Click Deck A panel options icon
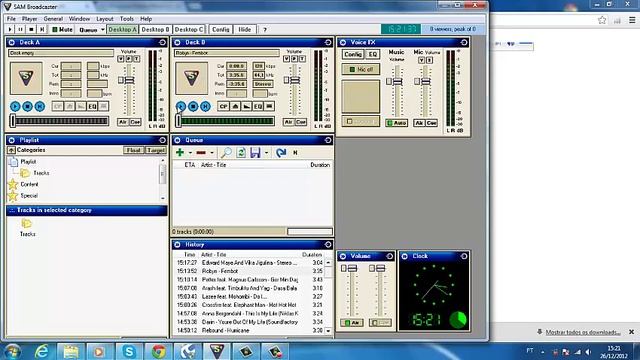The image size is (640, 360). pyautogui.click(x=162, y=42)
